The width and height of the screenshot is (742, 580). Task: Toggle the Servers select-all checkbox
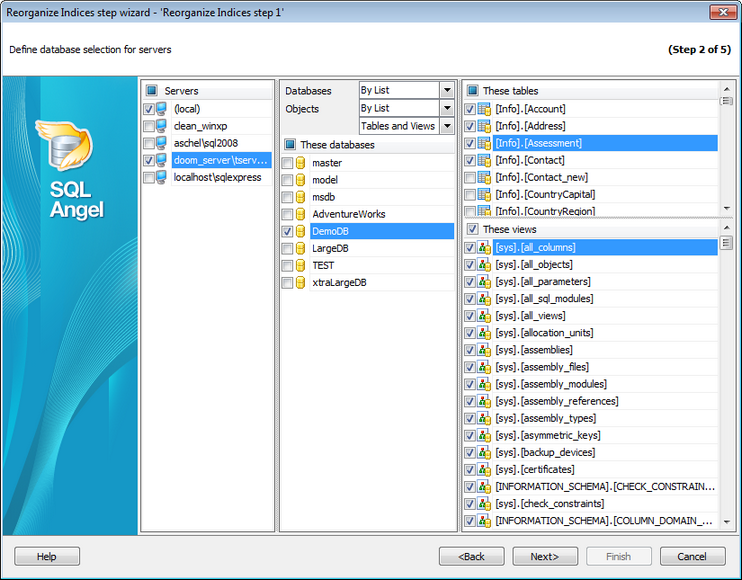(x=151, y=90)
